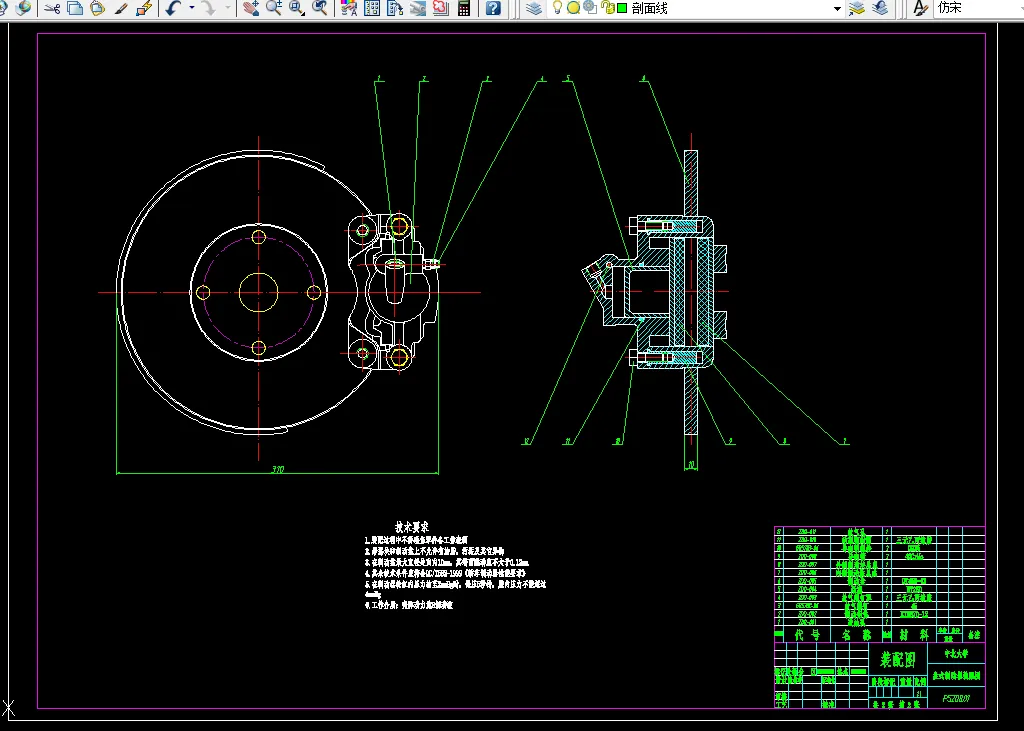Click the Layer Previous button

[x=879, y=8]
